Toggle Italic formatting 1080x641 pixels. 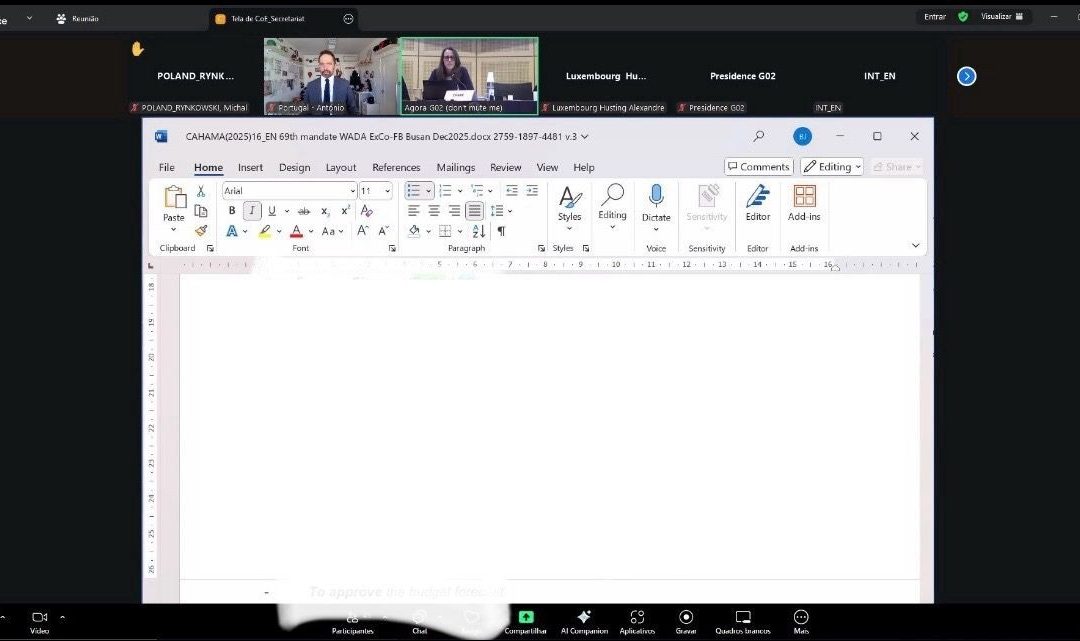click(252, 211)
